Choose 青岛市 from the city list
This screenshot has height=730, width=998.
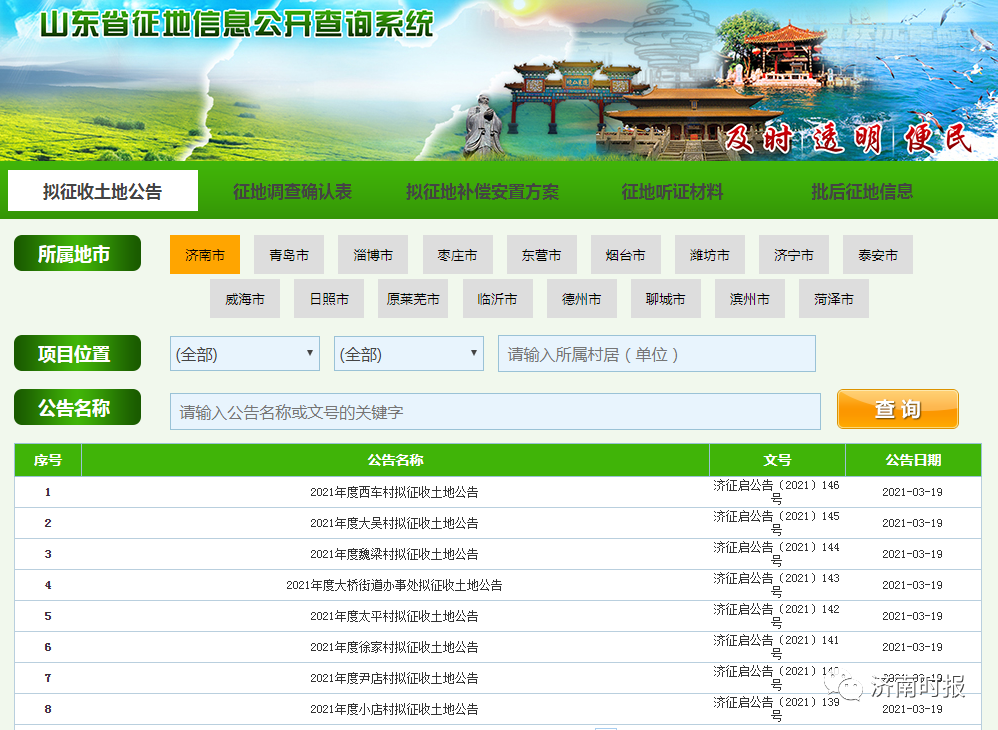point(289,255)
